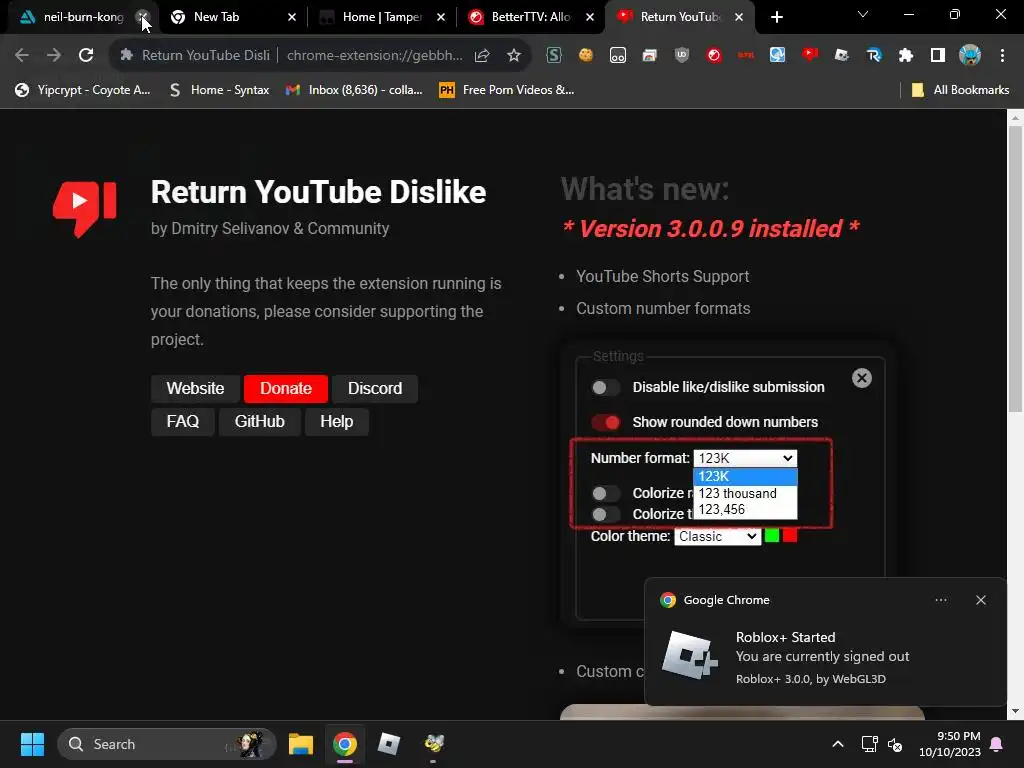Screen dimensions: 1024x768
Task: Open the Website link button
Action: pyautogui.click(x=195, y=389)
